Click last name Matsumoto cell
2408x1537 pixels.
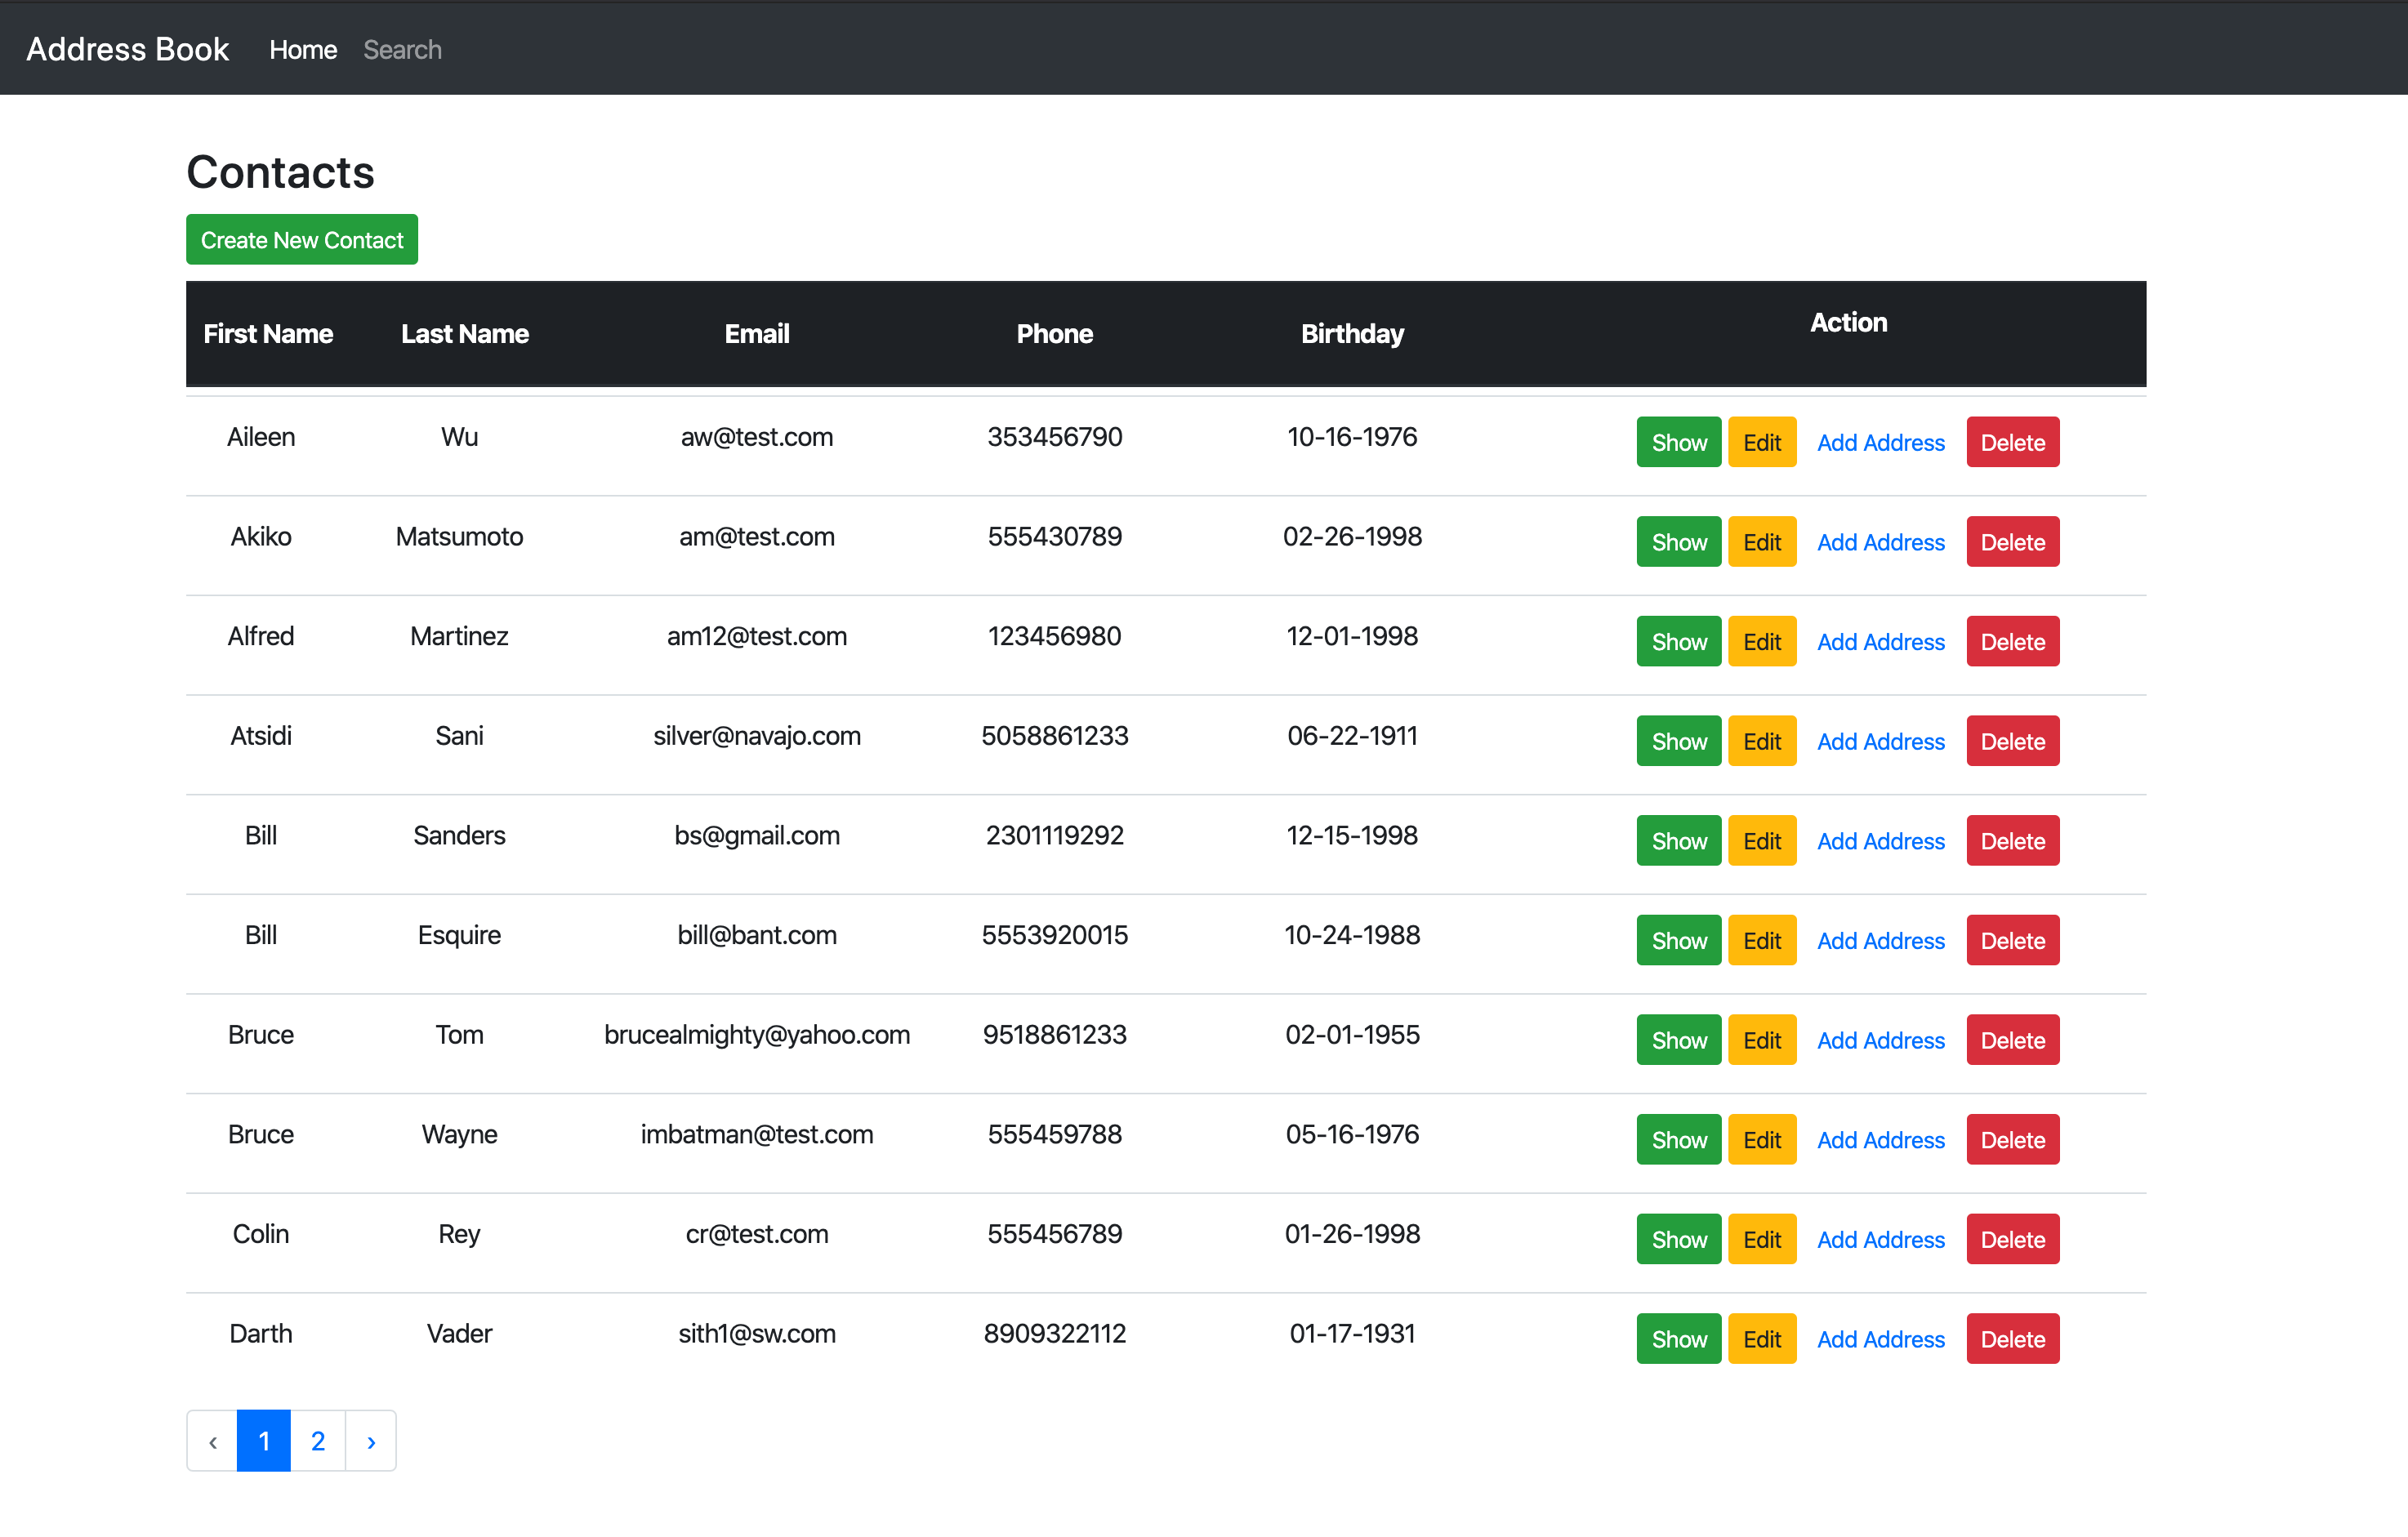(459, 537)
